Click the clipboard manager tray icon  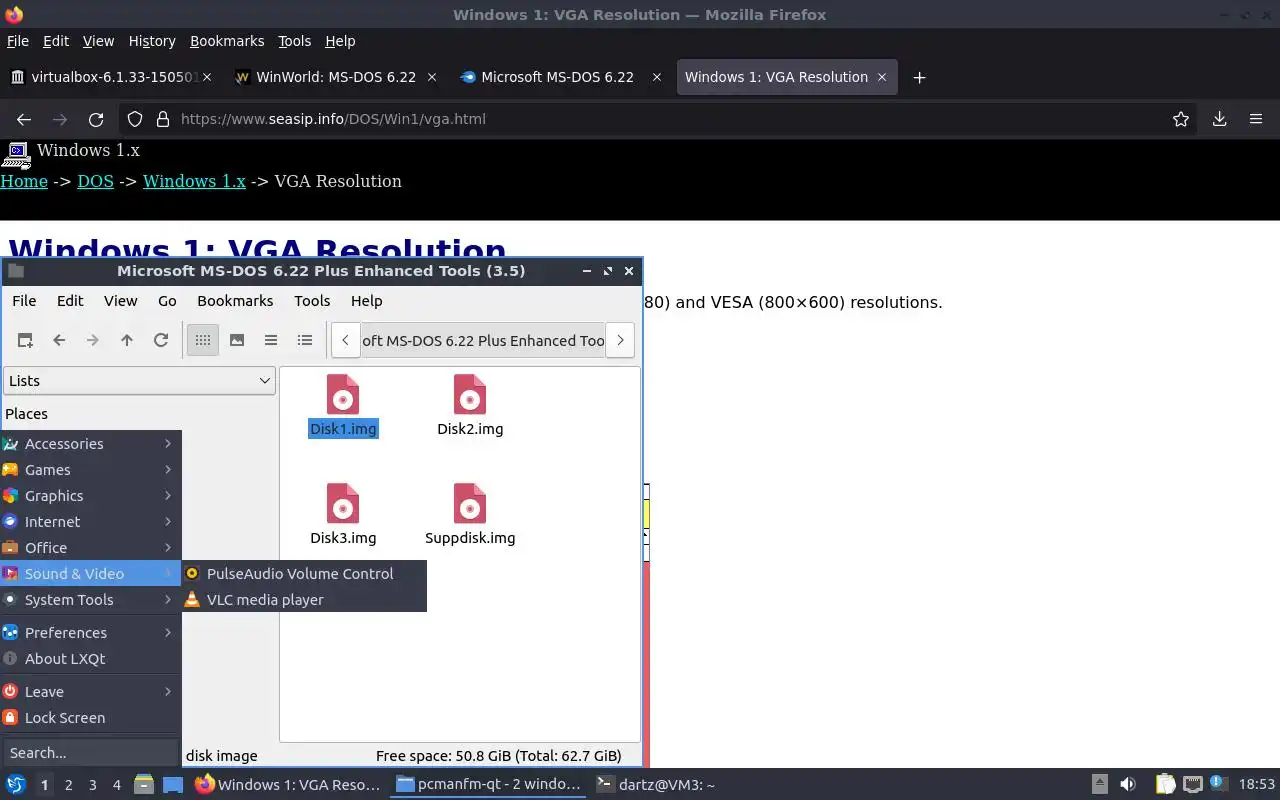click(1165, 785)
